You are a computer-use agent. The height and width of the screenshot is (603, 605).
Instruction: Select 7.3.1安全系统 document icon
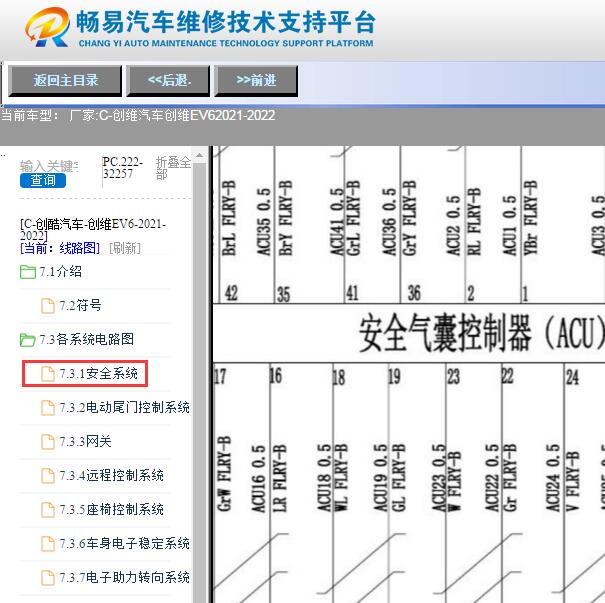[48, 374]
